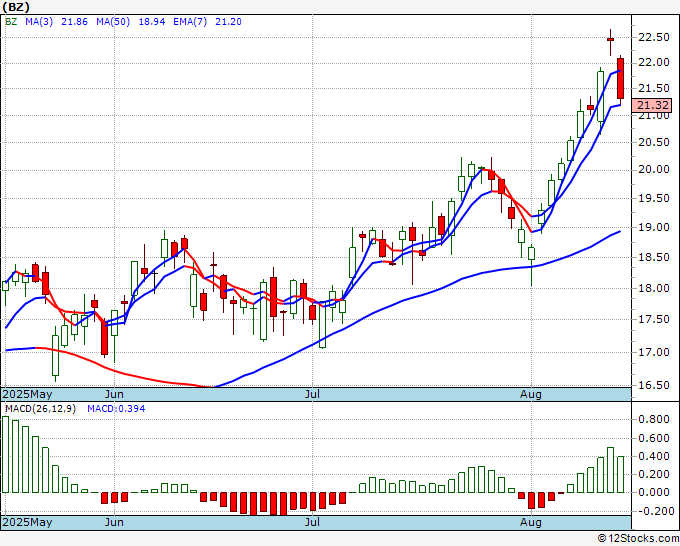
Task: Select the BZ ticker legend label
Action: pos(11,22)
